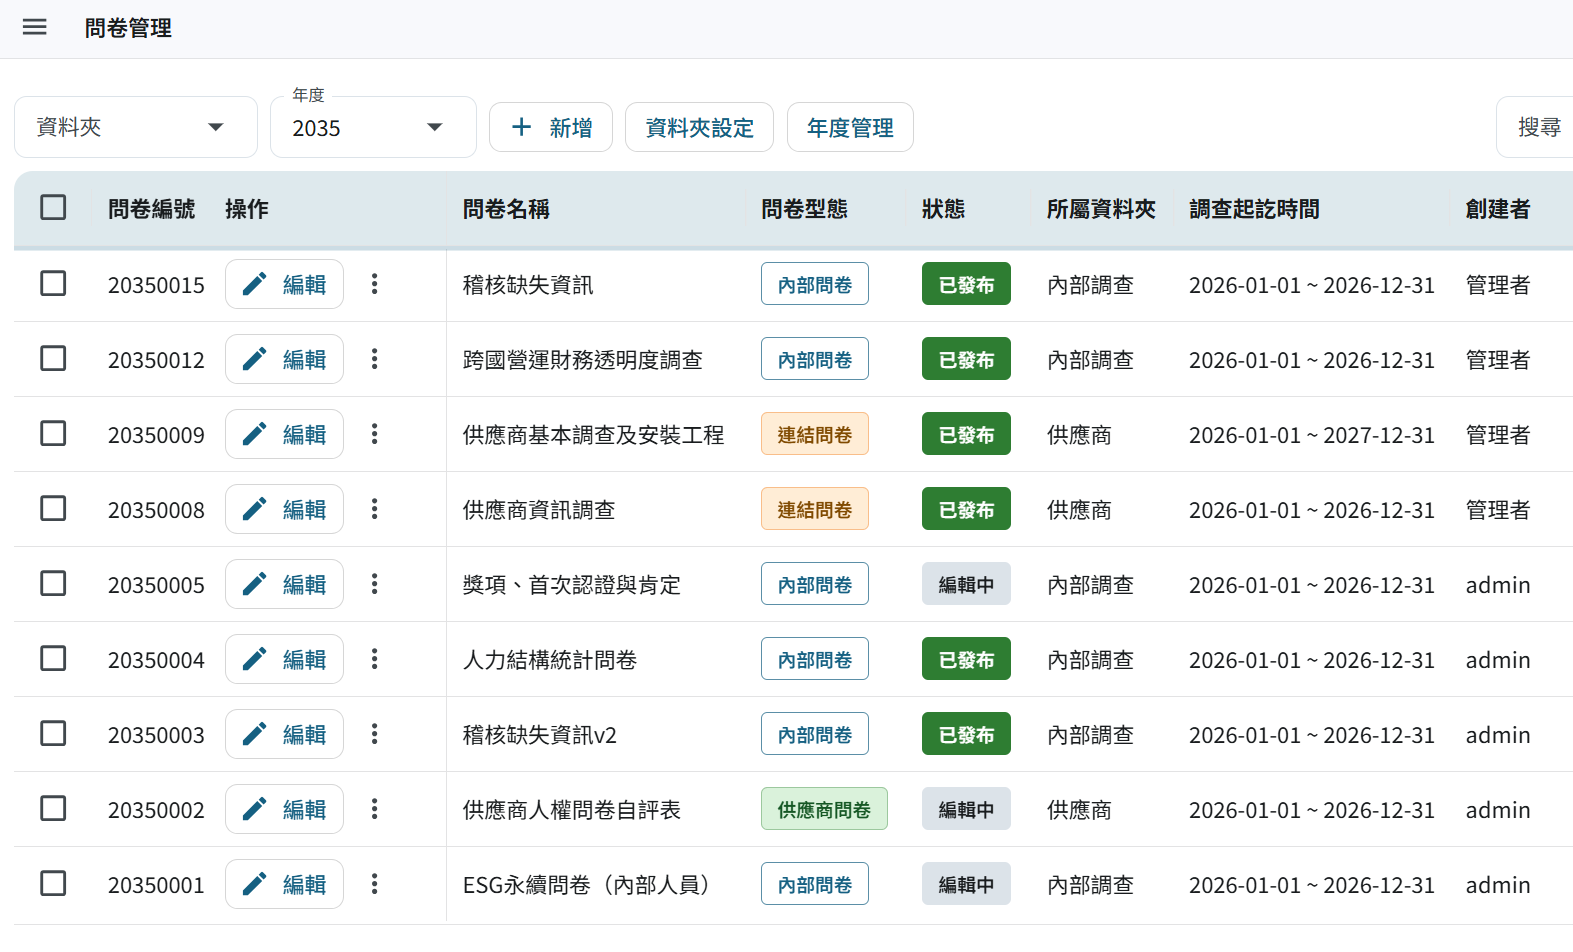
Task: Check the row checkbox for 20350015
Action: (53, 283)
